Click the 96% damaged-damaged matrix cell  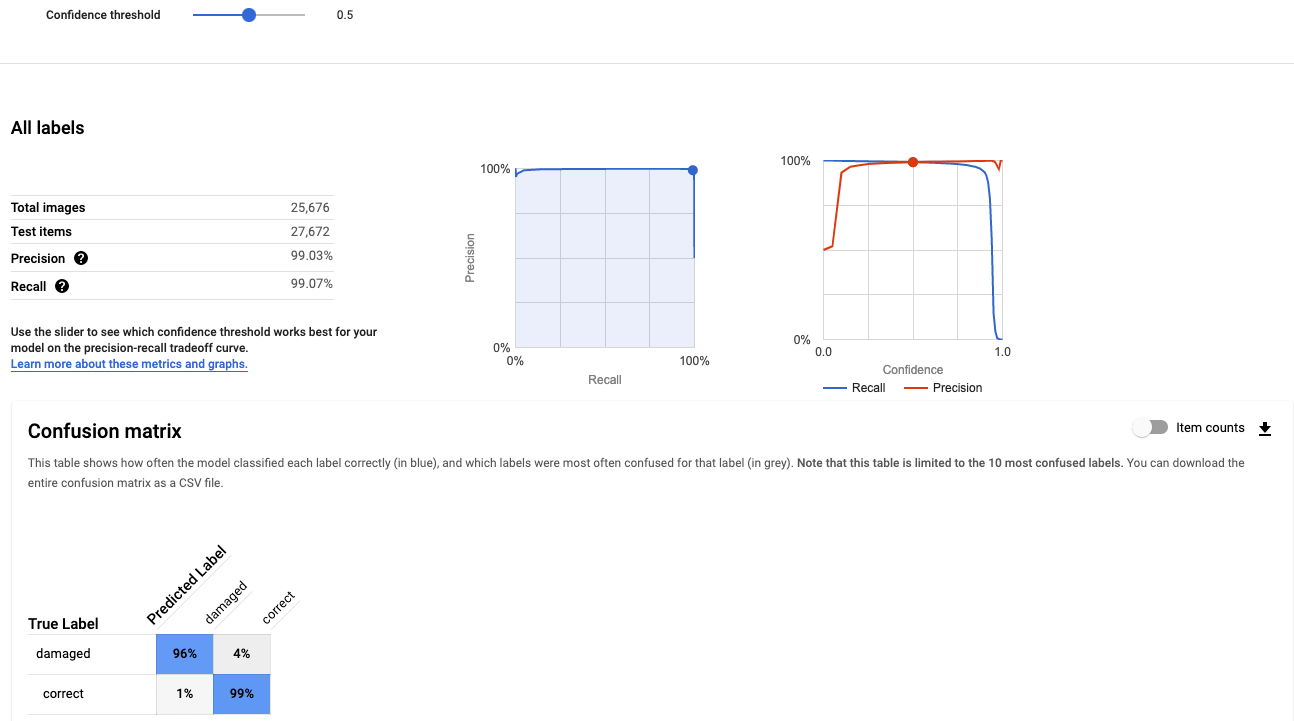(x=185, y=654)
